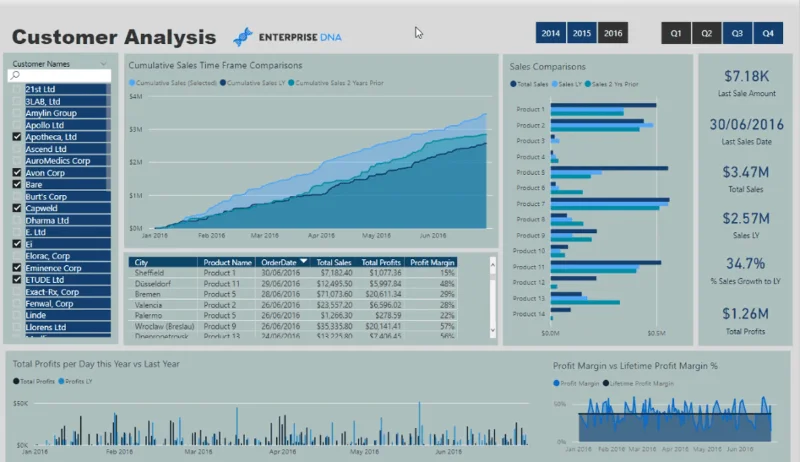
Task: Select the Burt's Corp customer row
Action: tap(67, 196)
